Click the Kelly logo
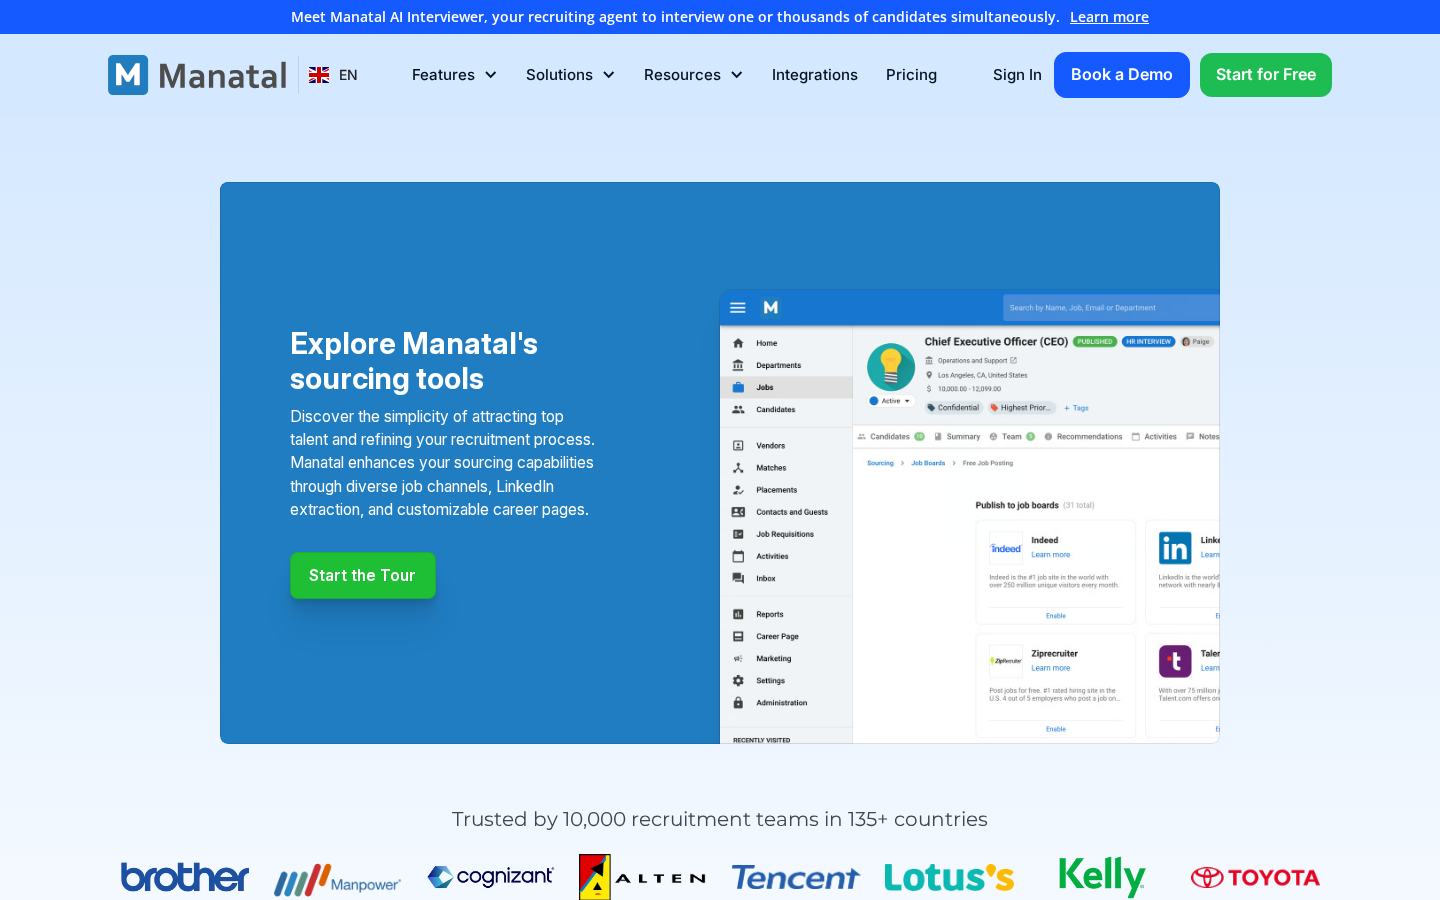The height and width of the screenshot is (900, 1440). tap(1102, 877)
